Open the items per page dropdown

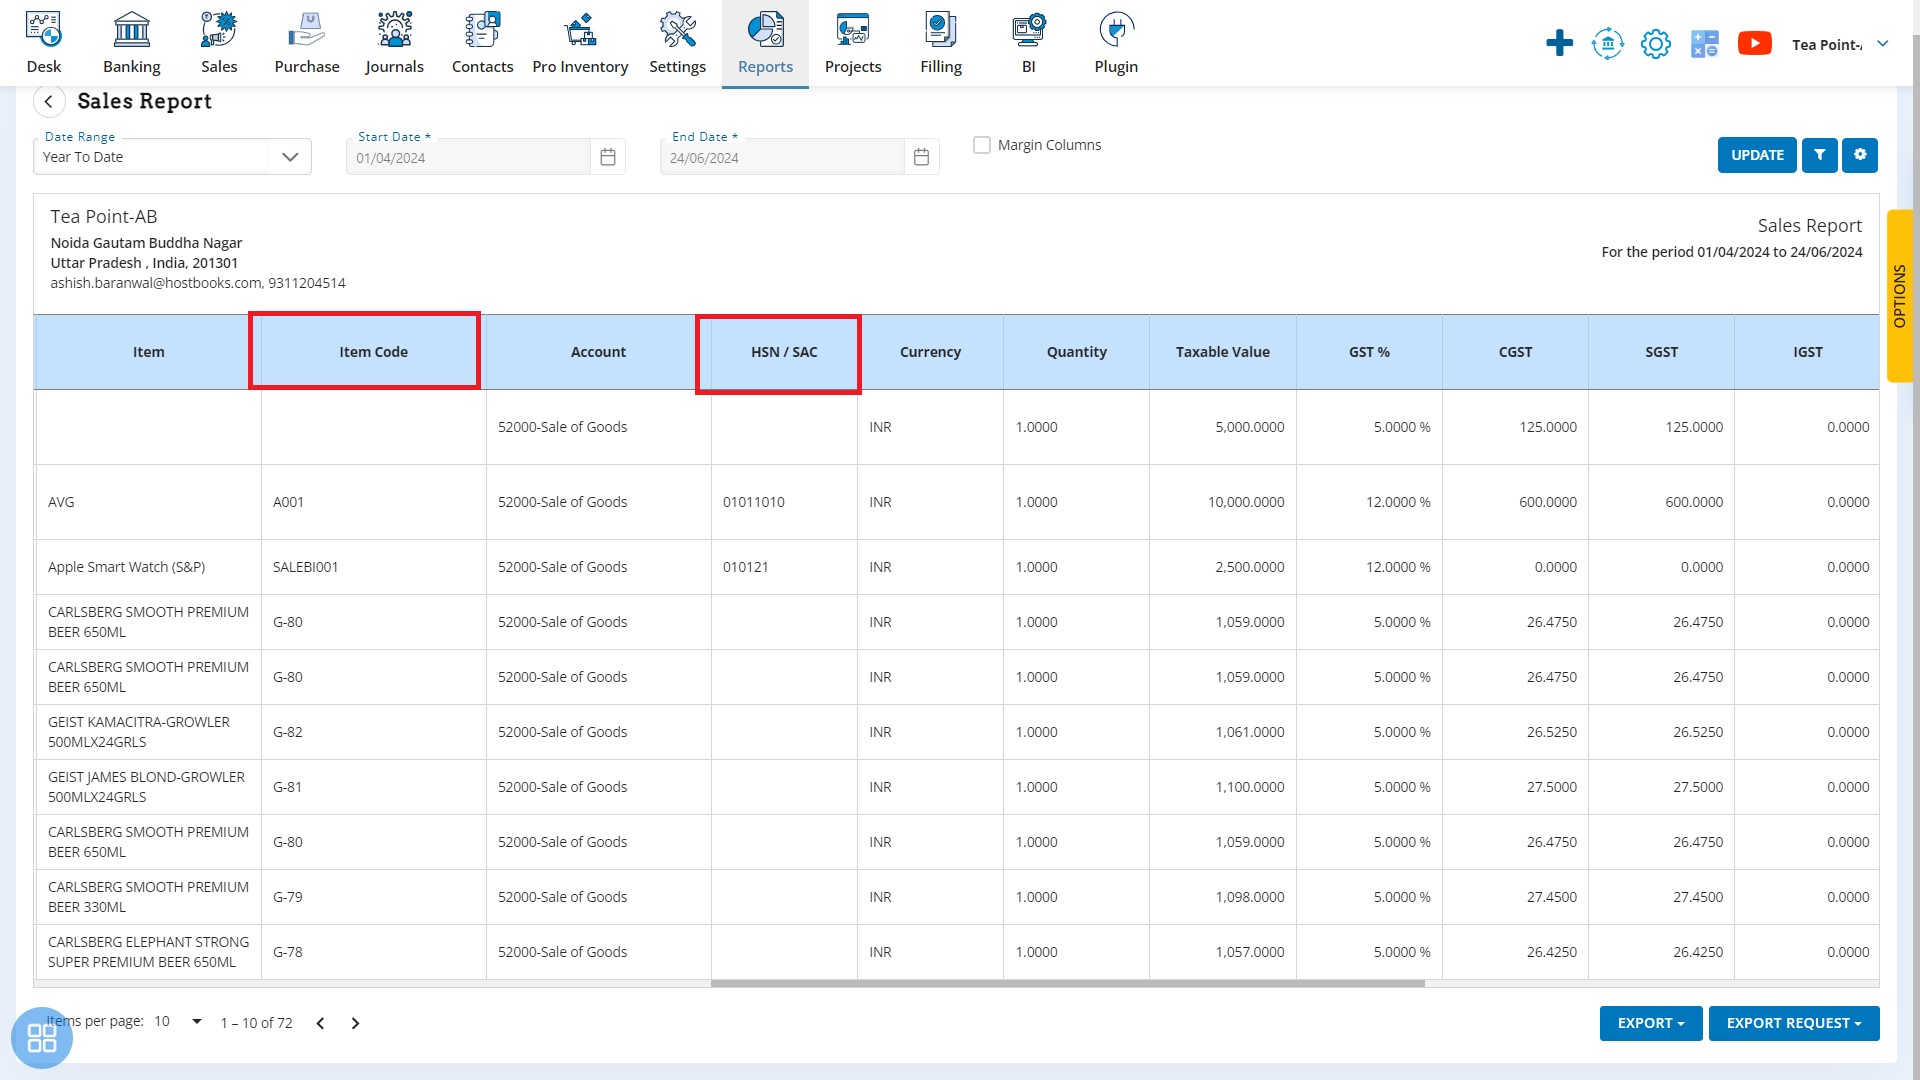pos(178,1022)
